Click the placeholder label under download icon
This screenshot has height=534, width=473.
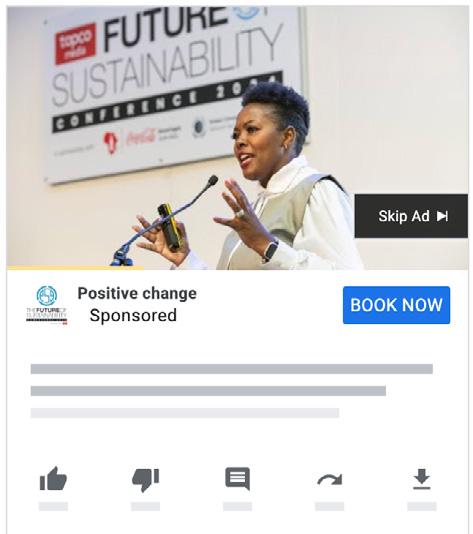[x=422, y=506]
